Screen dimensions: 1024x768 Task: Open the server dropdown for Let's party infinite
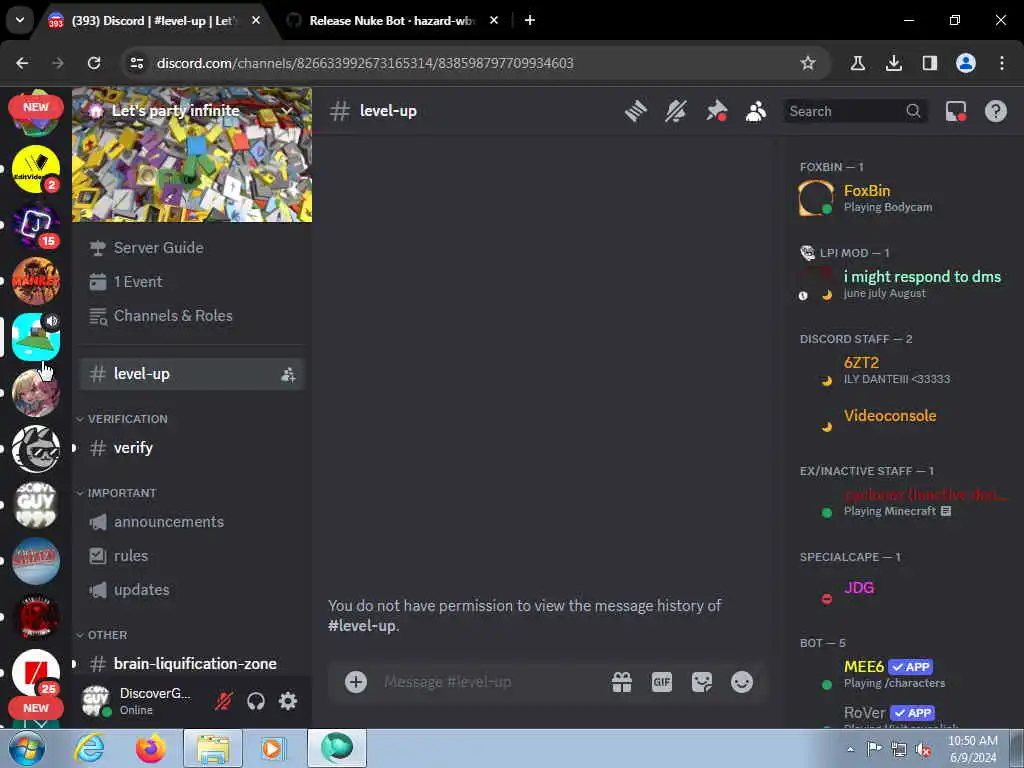287,110
